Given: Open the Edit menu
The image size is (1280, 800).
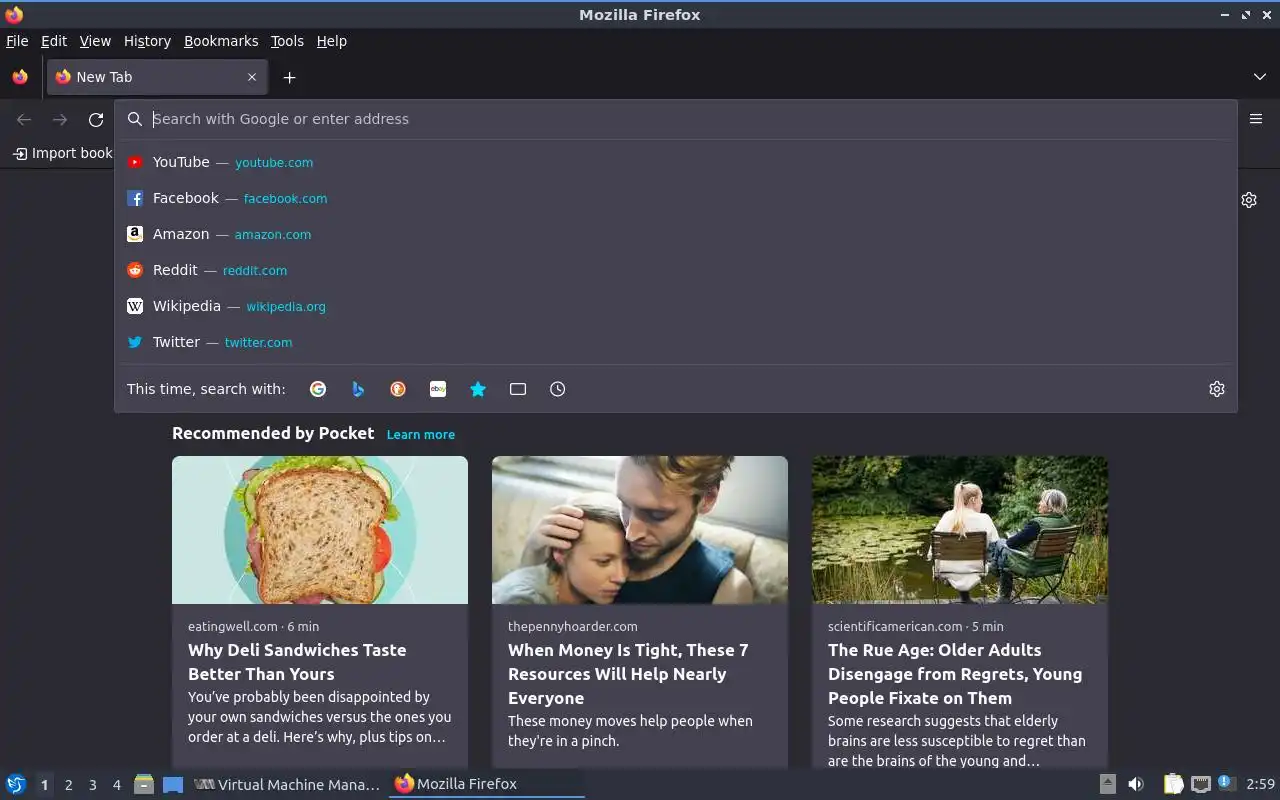Looking at the screenshot, I should coord(54,41).
